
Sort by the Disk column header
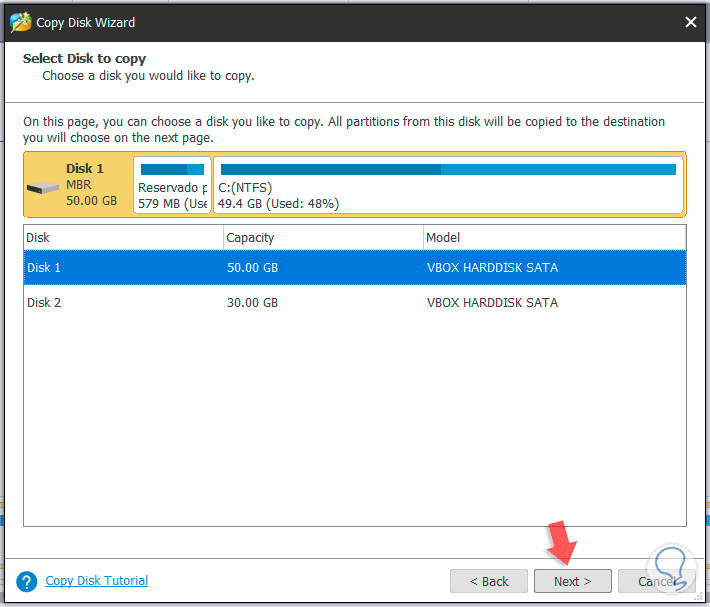[x=123, y=238]
